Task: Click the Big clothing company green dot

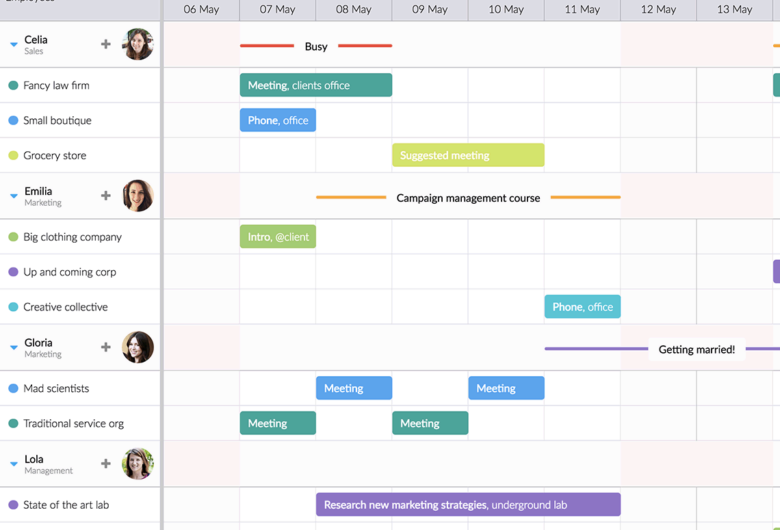Action: click(x=13, y=237)
